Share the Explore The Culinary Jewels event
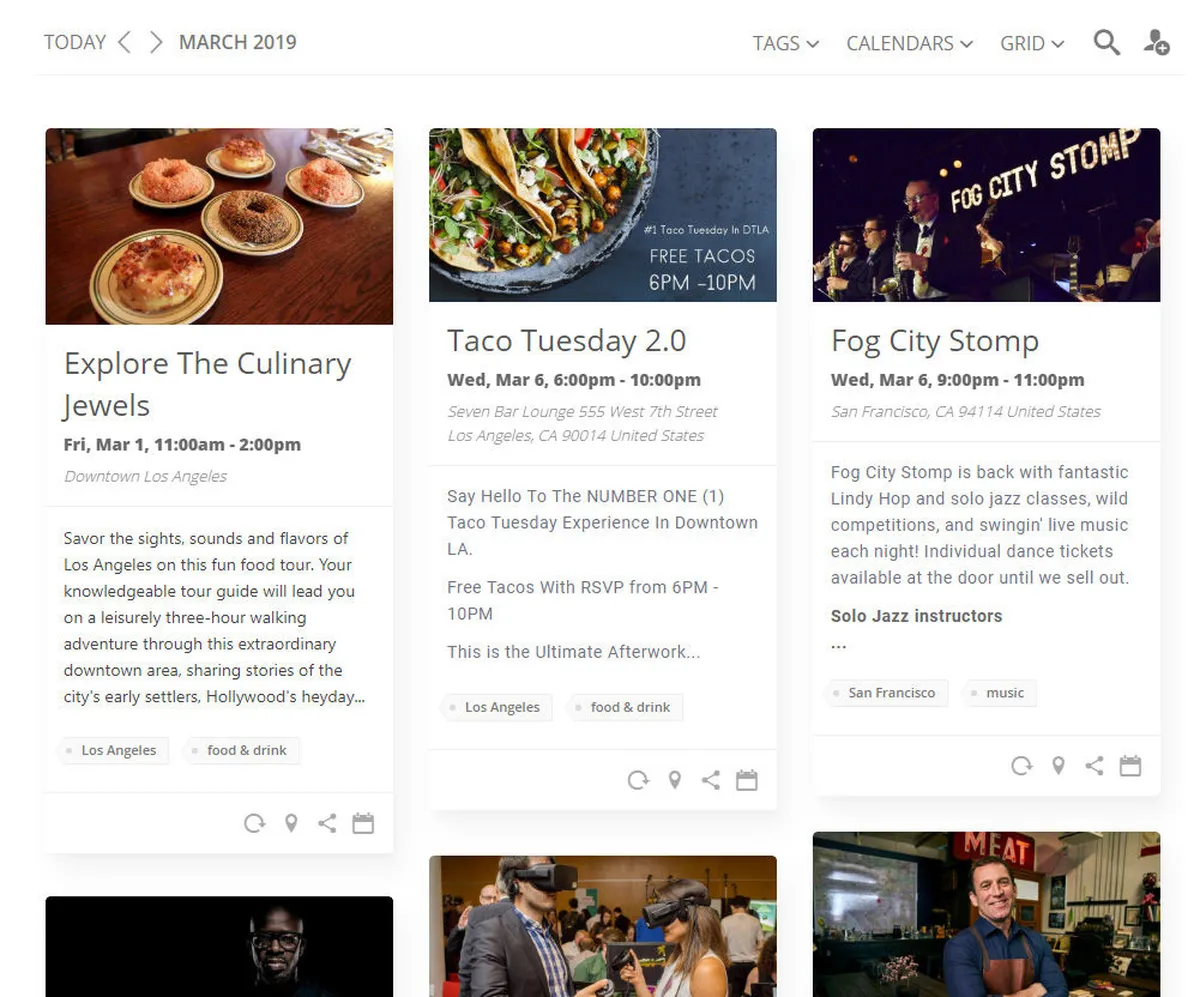Viewport: 1200px width, 997px height. click(327, 823)
